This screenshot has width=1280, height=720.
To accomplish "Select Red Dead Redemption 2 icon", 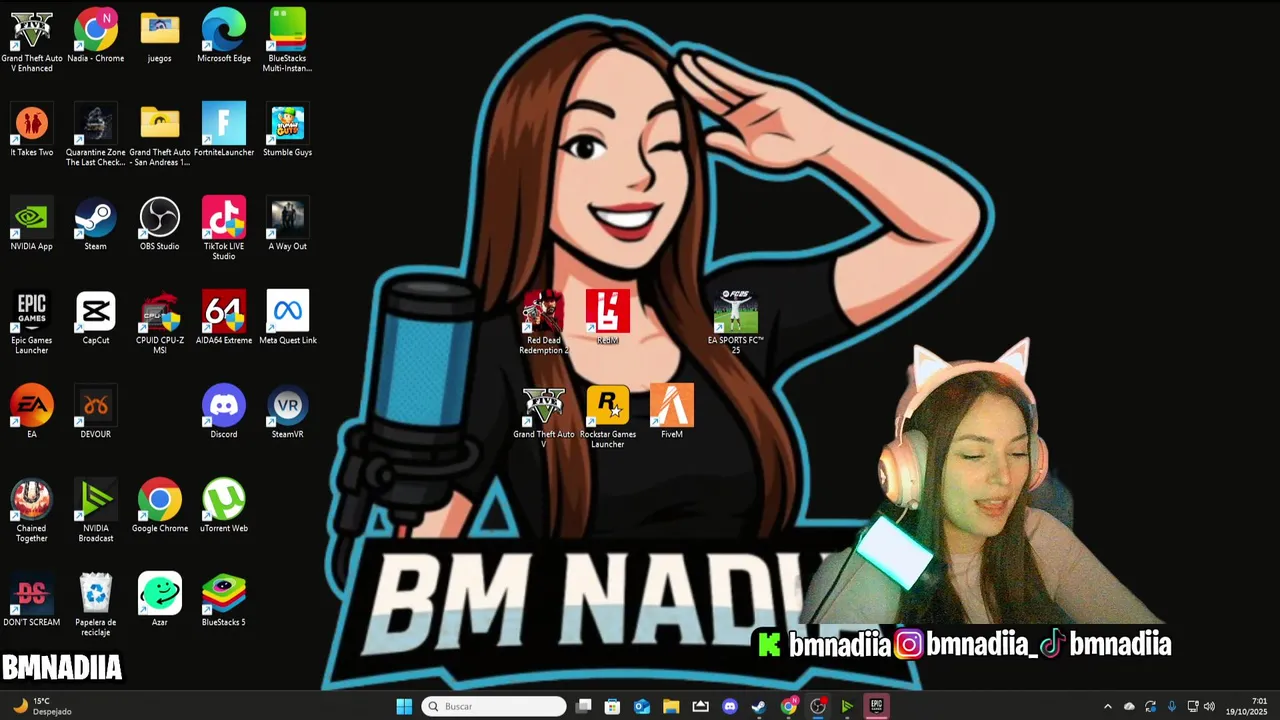I will (544, 322).
